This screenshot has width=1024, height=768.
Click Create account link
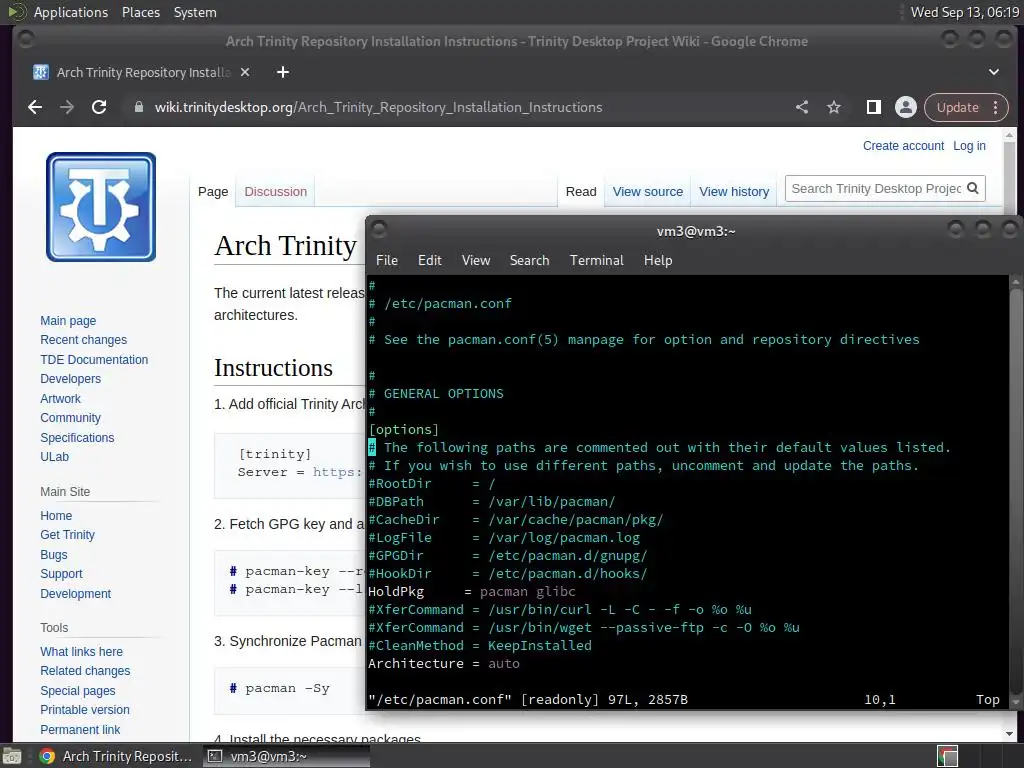[903, 146]
